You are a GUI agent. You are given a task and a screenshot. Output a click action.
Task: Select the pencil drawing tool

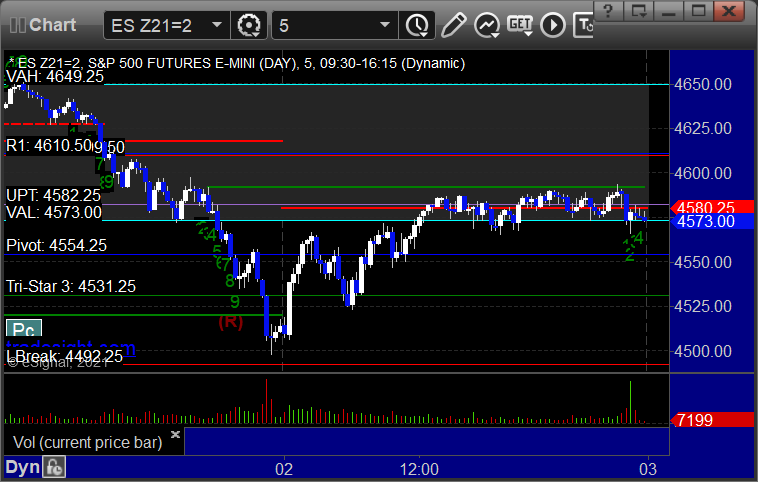pyautogui.click(x=453, y=25)
